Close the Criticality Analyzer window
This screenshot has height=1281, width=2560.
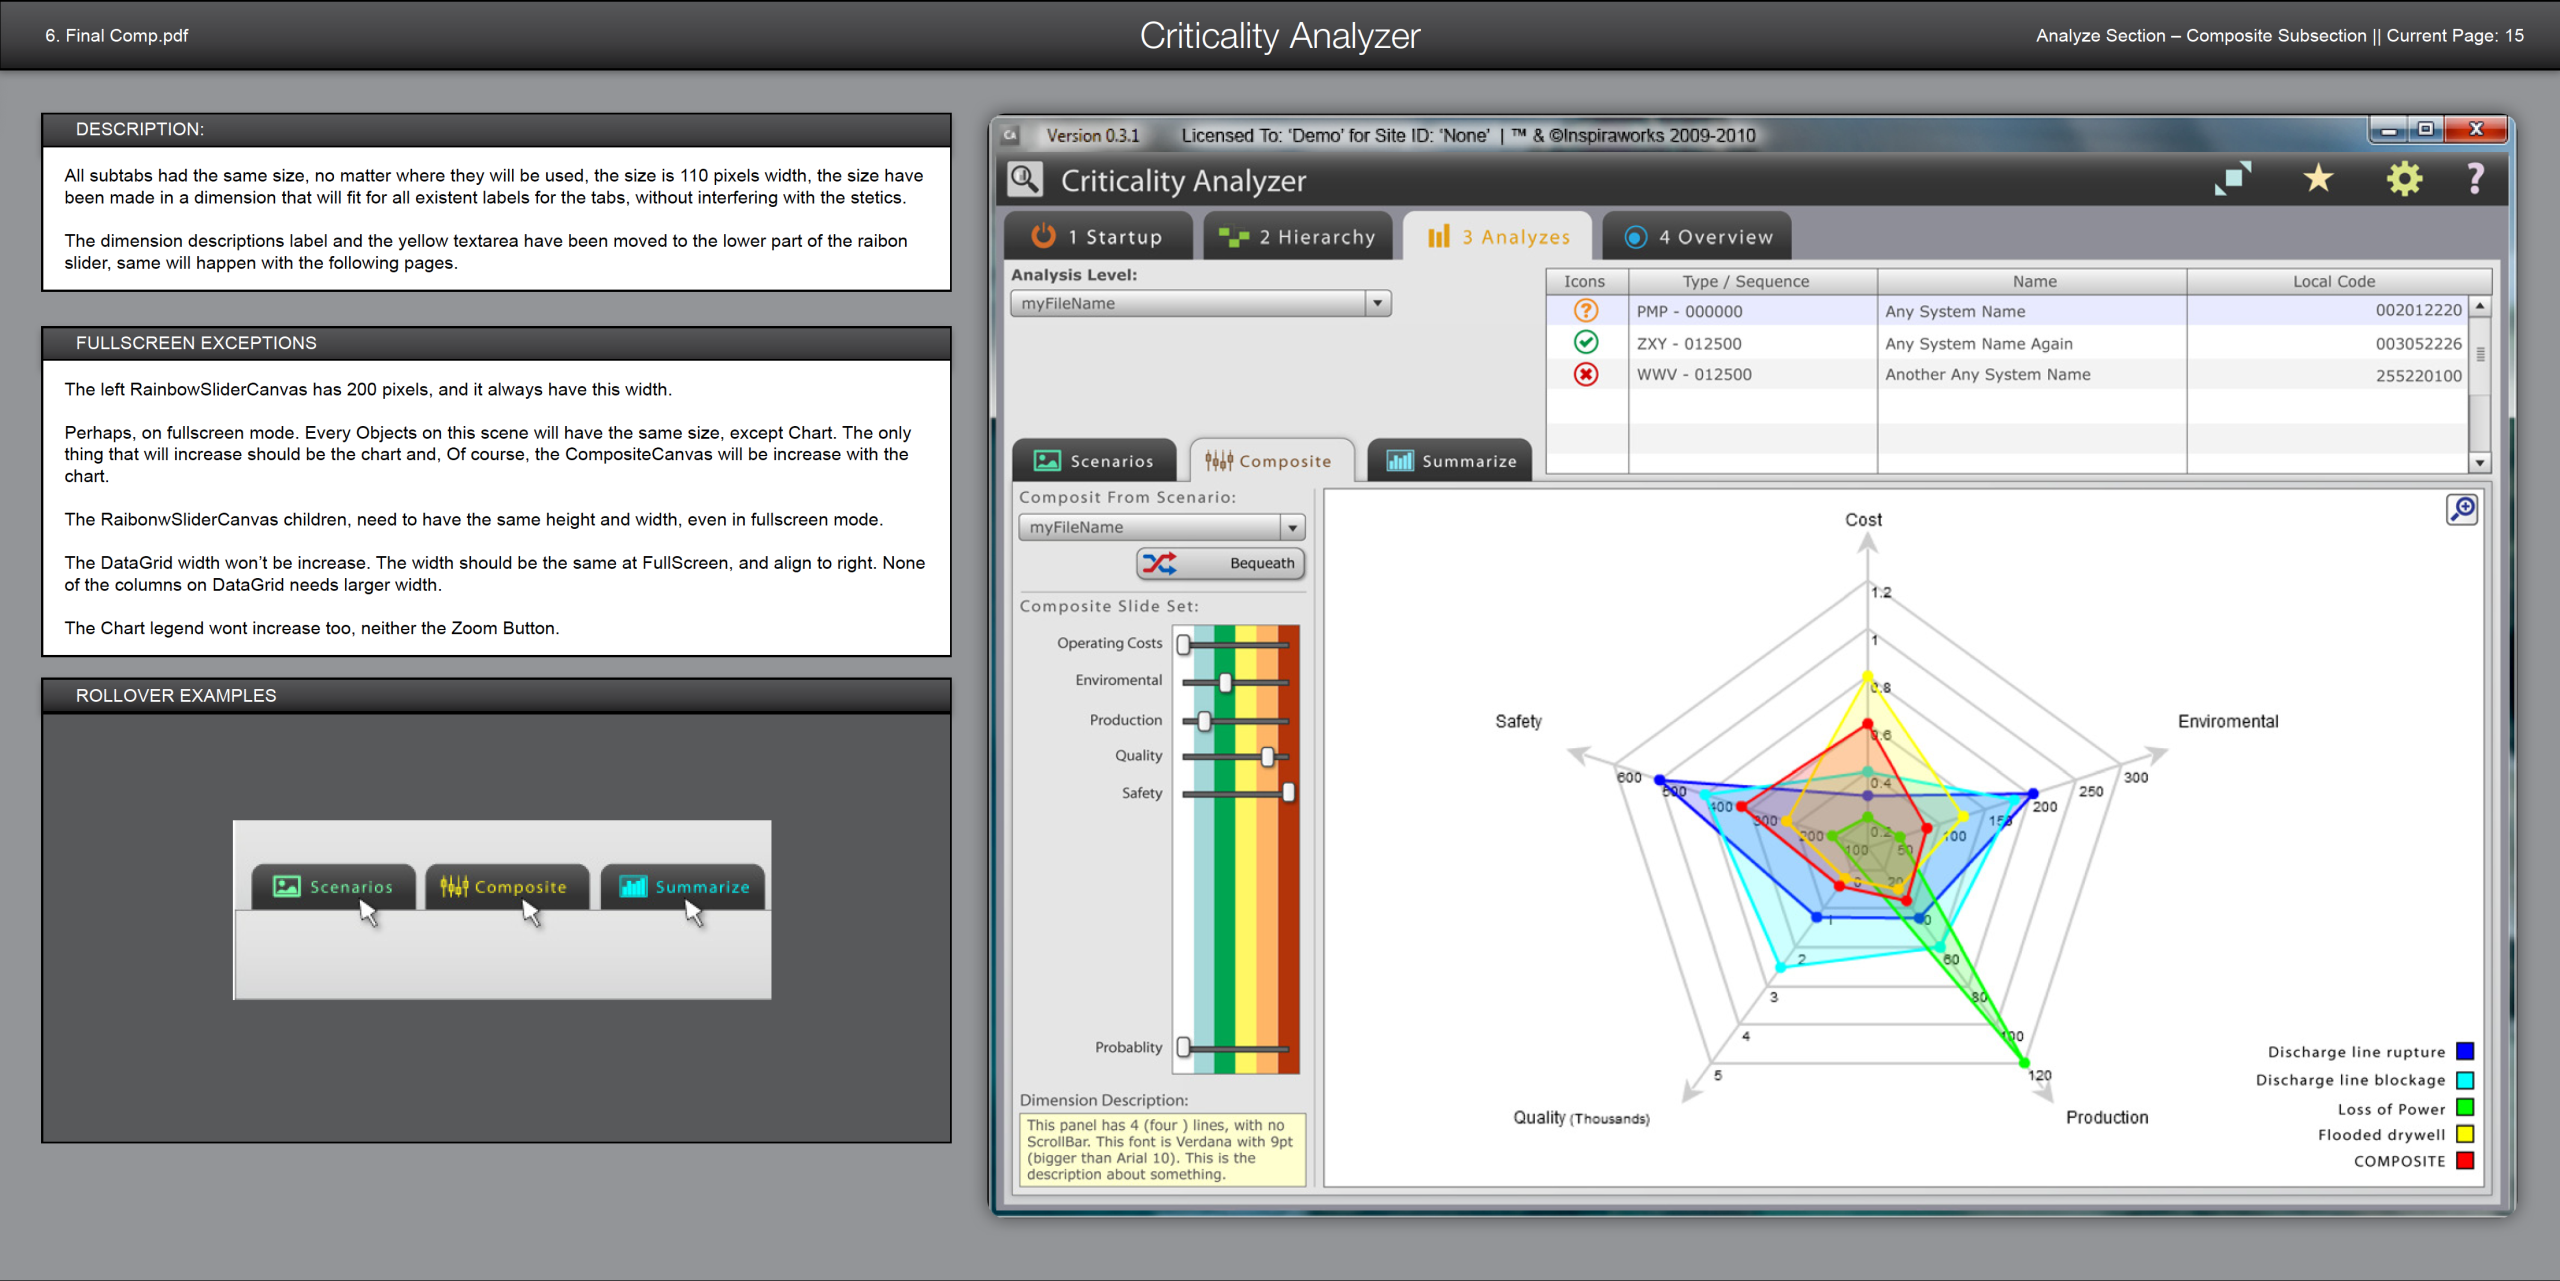(2476, 130)
